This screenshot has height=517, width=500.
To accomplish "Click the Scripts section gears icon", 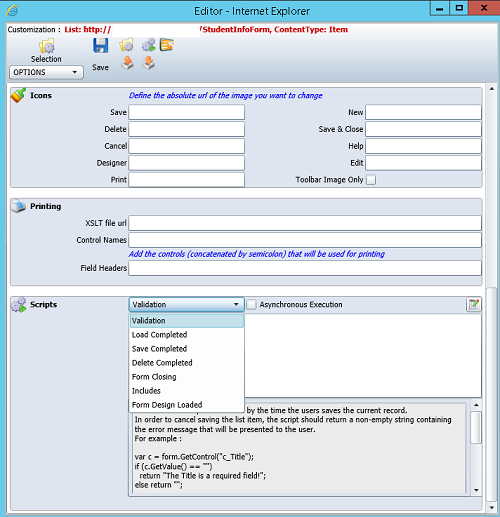I will pos(18,305).
